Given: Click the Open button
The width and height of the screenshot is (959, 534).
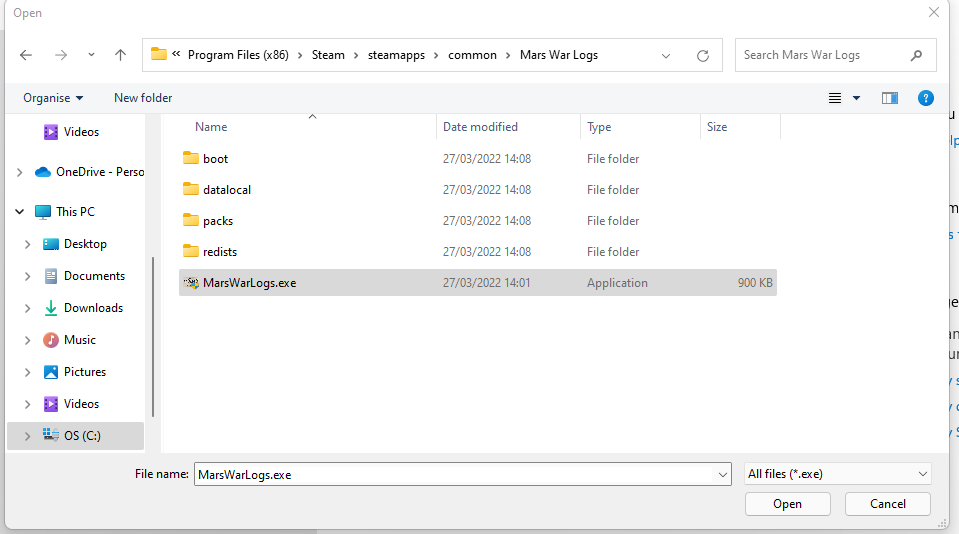Looking at the screenshot, I should 788,504.
